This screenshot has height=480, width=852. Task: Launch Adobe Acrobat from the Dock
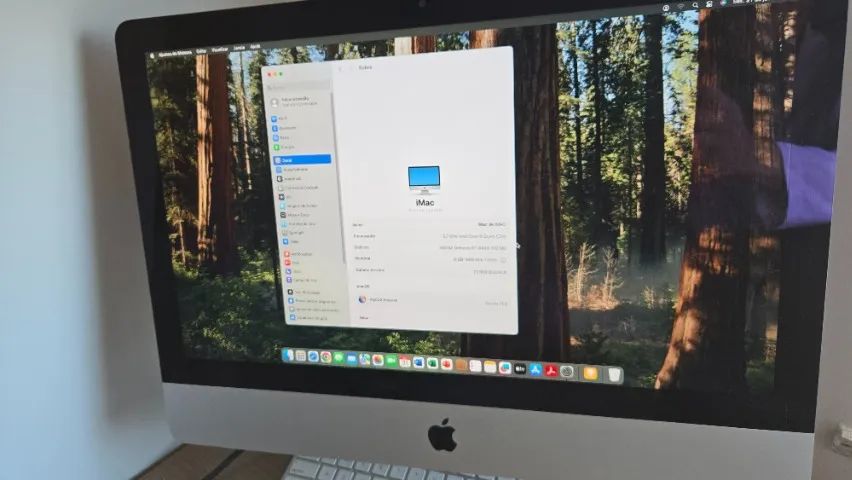coord(551,371)
